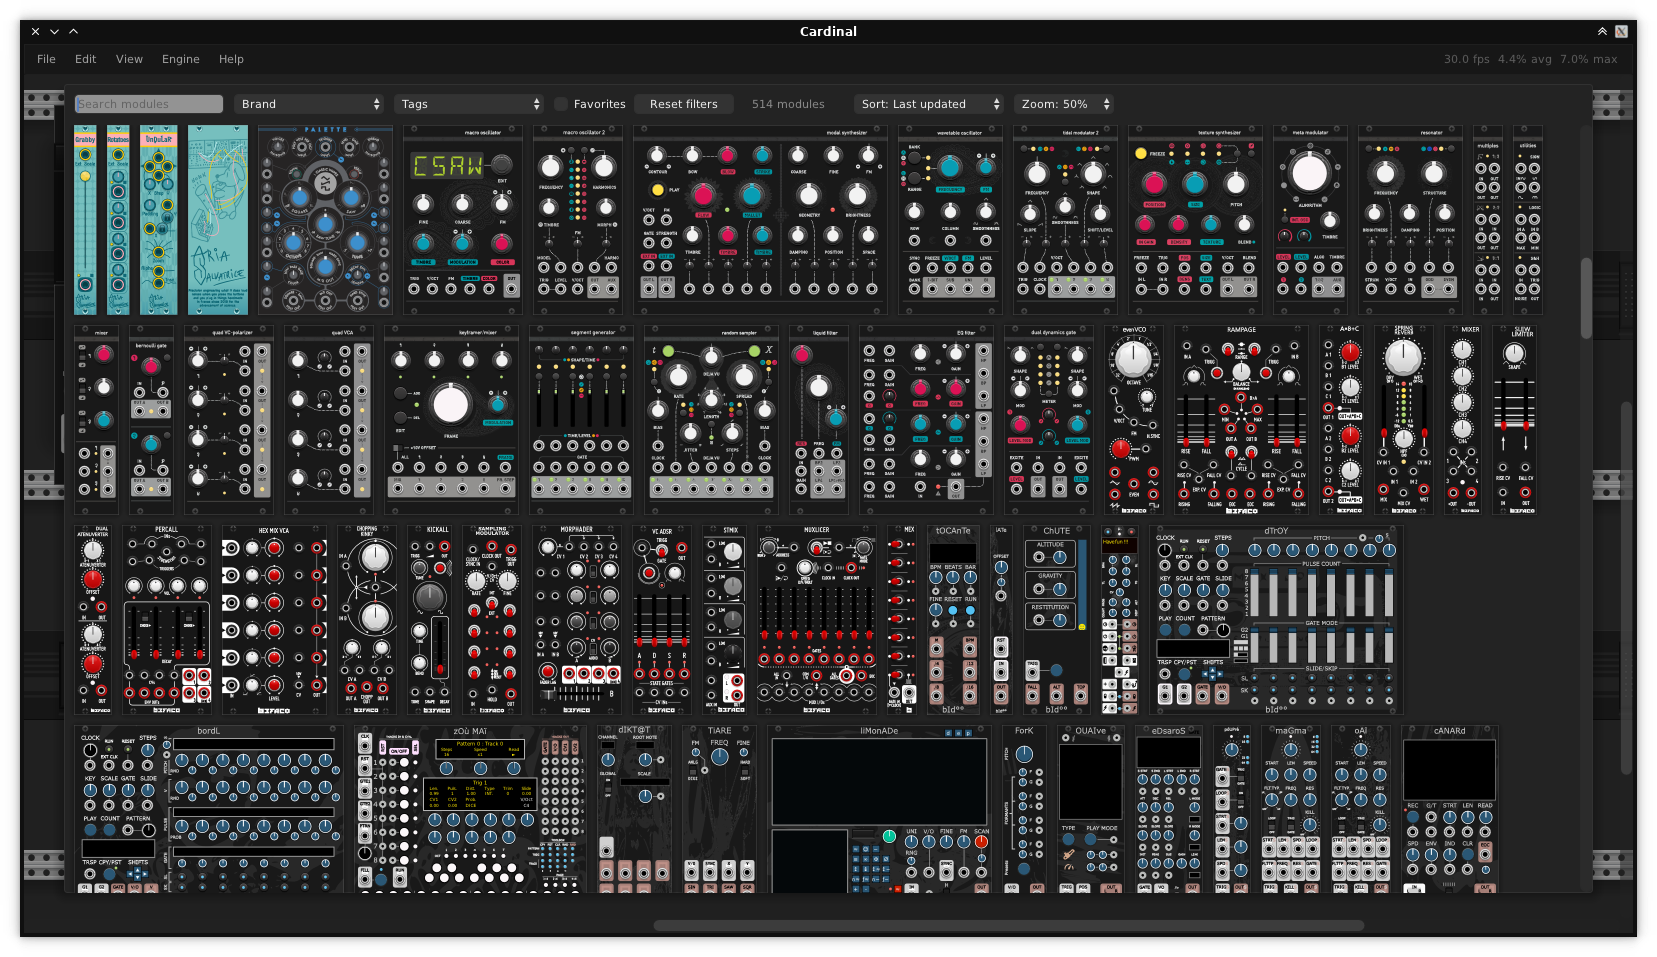This screenshot has width=1657, height=957.
Task: Open the Engine menu
Action: click(x=181, y=59)
